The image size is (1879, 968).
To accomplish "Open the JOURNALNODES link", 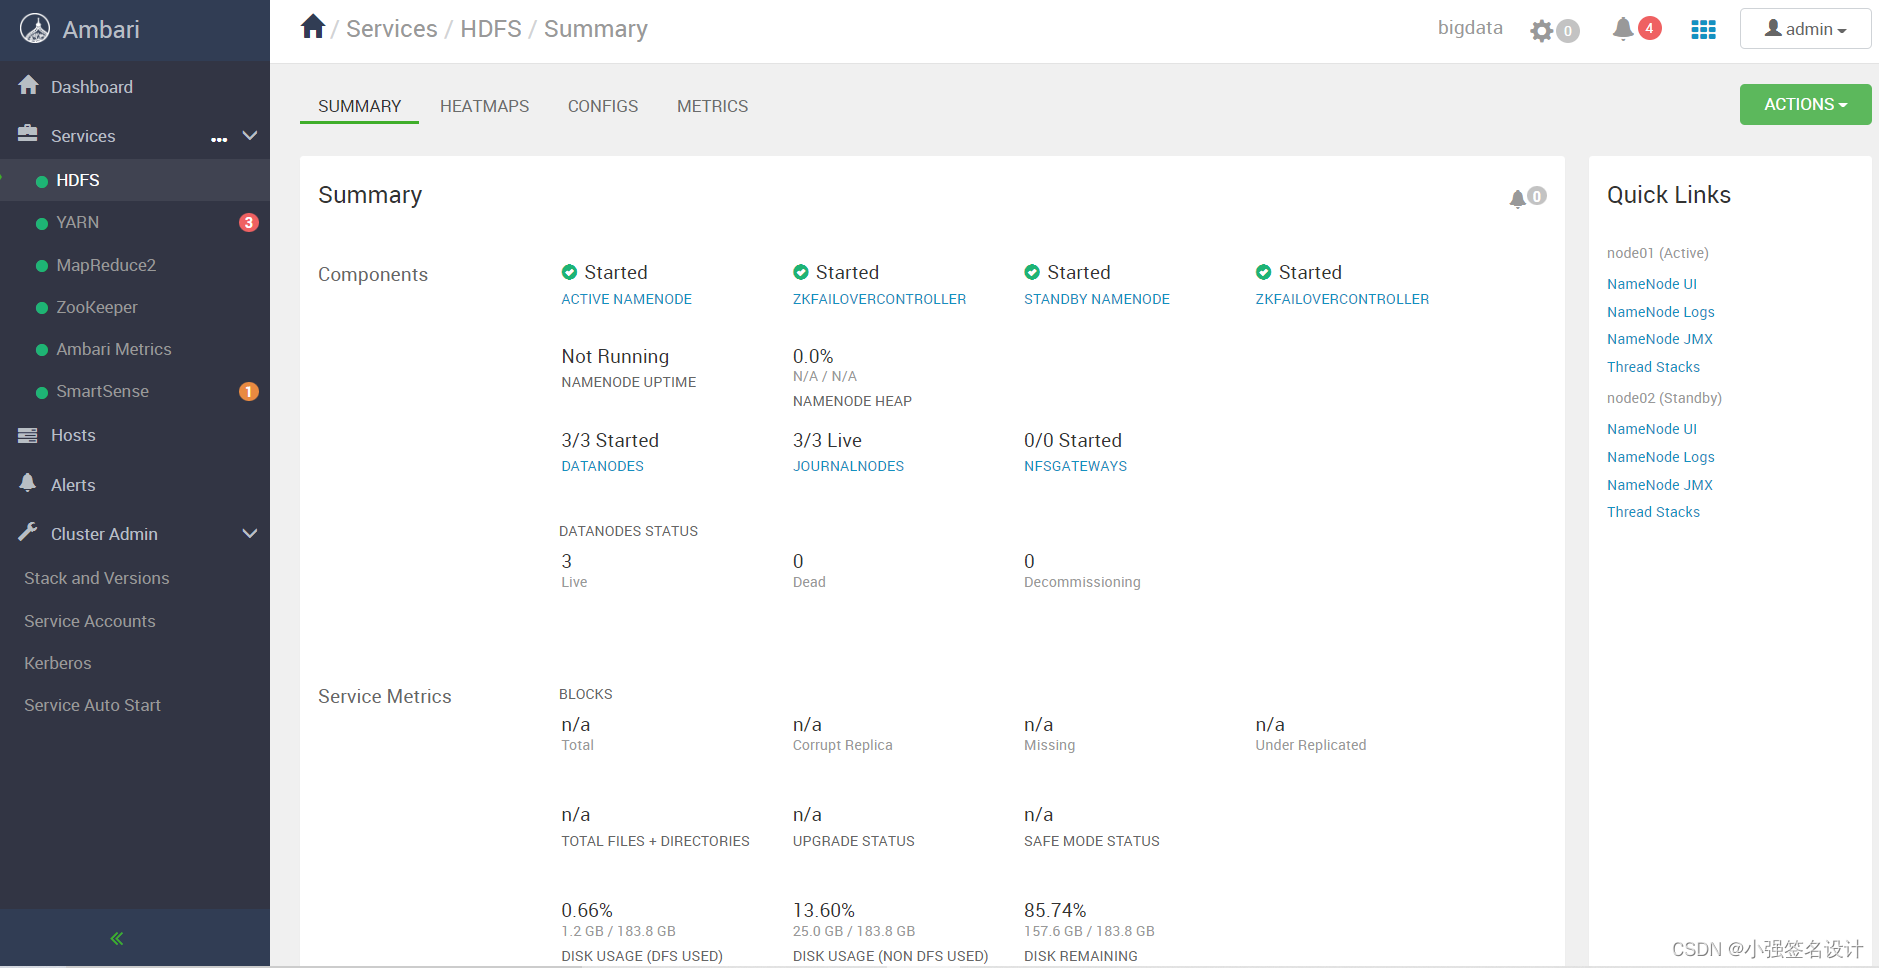I will [848, 466].
